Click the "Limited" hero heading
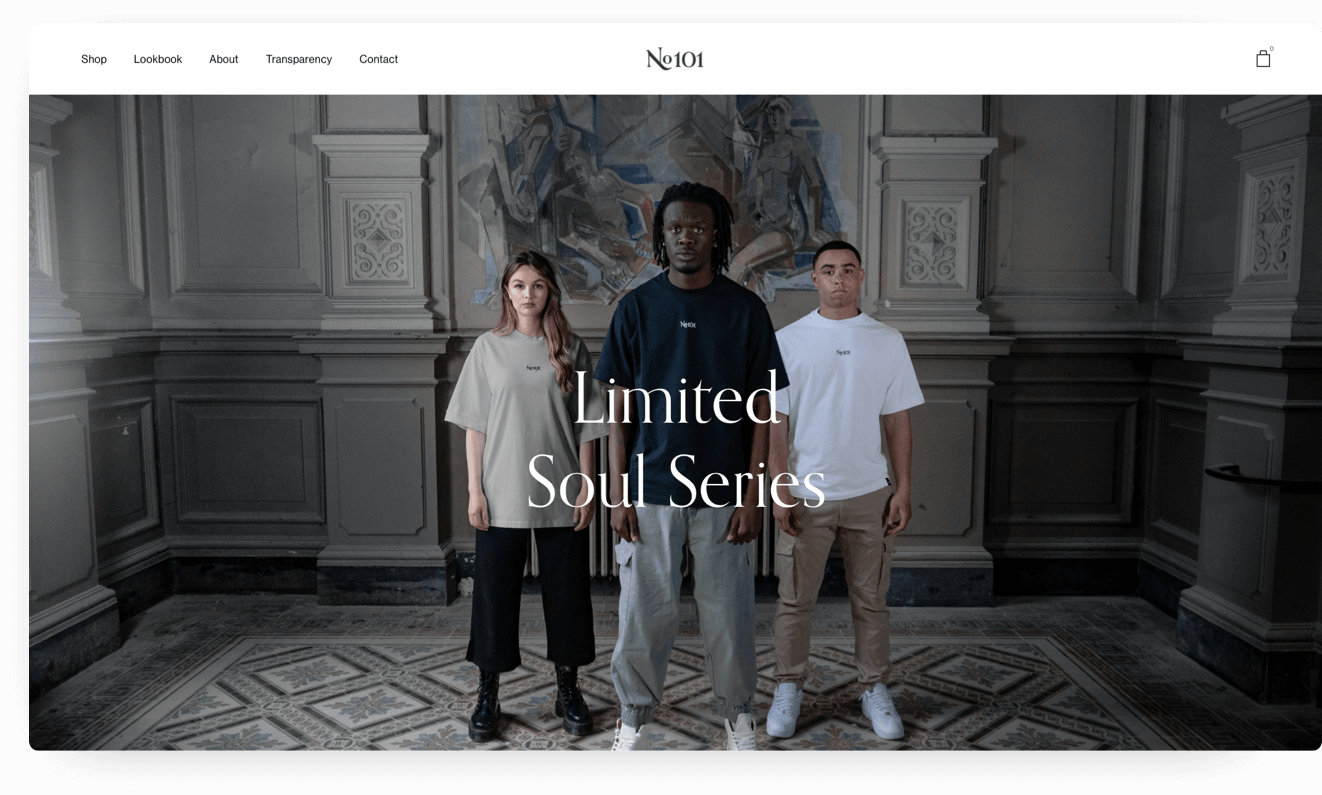Viewport: 1322px width, 795px height. pos(677,398)
